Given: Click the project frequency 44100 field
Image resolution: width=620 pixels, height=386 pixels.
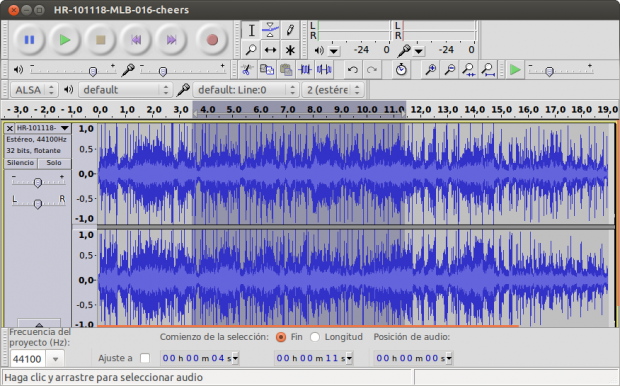Looking at the screenshot, I should coord(28,359).
